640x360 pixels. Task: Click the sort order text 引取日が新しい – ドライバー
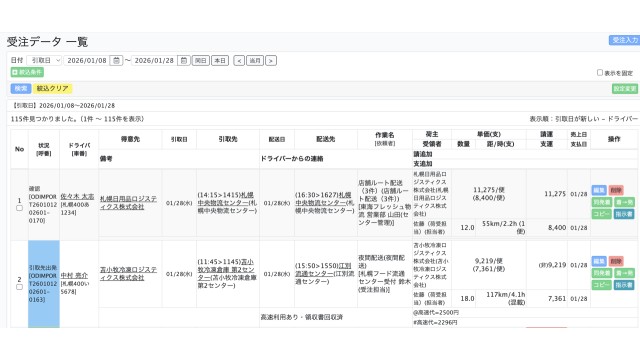click(596, 119)
